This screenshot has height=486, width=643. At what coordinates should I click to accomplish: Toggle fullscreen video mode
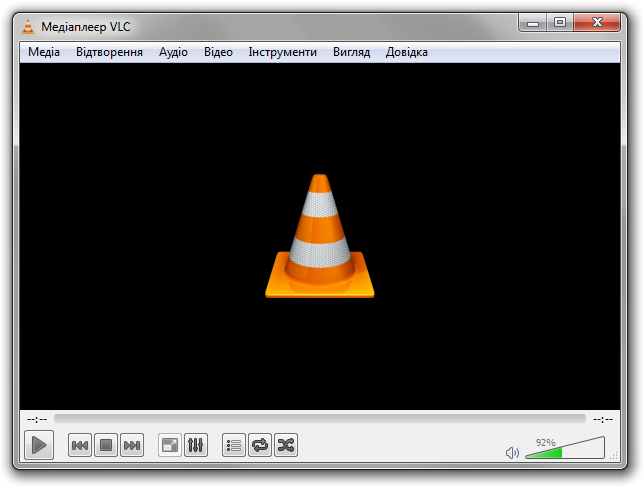[170, 445]
